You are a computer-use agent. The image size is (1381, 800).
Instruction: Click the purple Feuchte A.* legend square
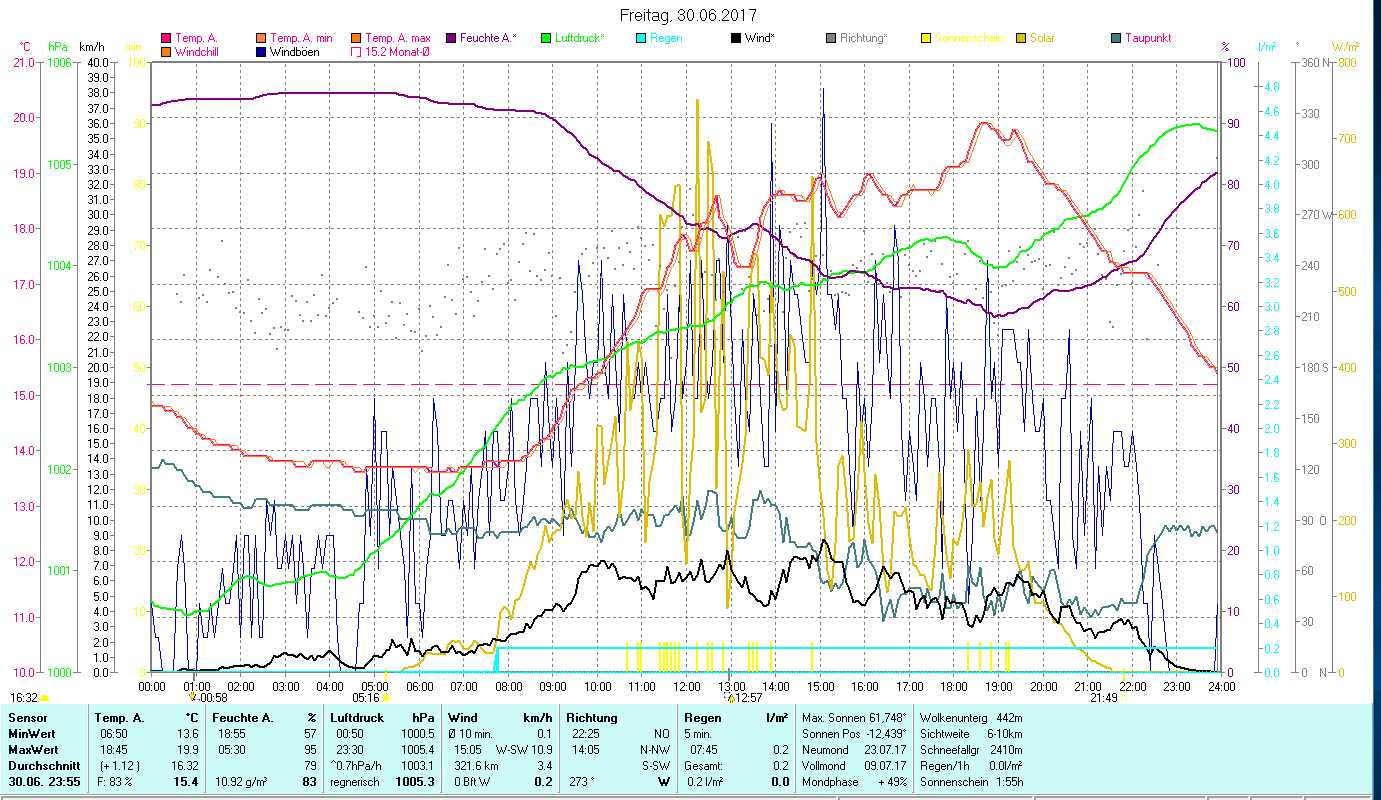[452, 38]
